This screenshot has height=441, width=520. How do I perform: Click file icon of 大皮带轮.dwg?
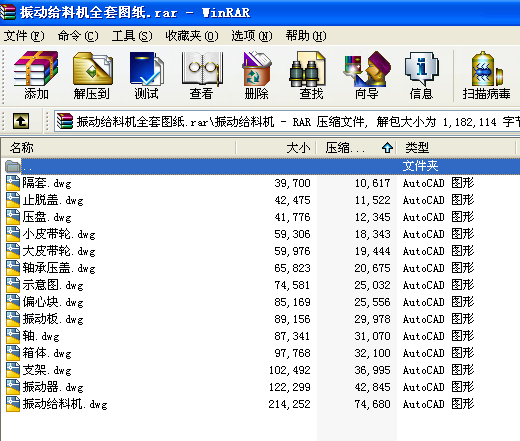(13, 251)
